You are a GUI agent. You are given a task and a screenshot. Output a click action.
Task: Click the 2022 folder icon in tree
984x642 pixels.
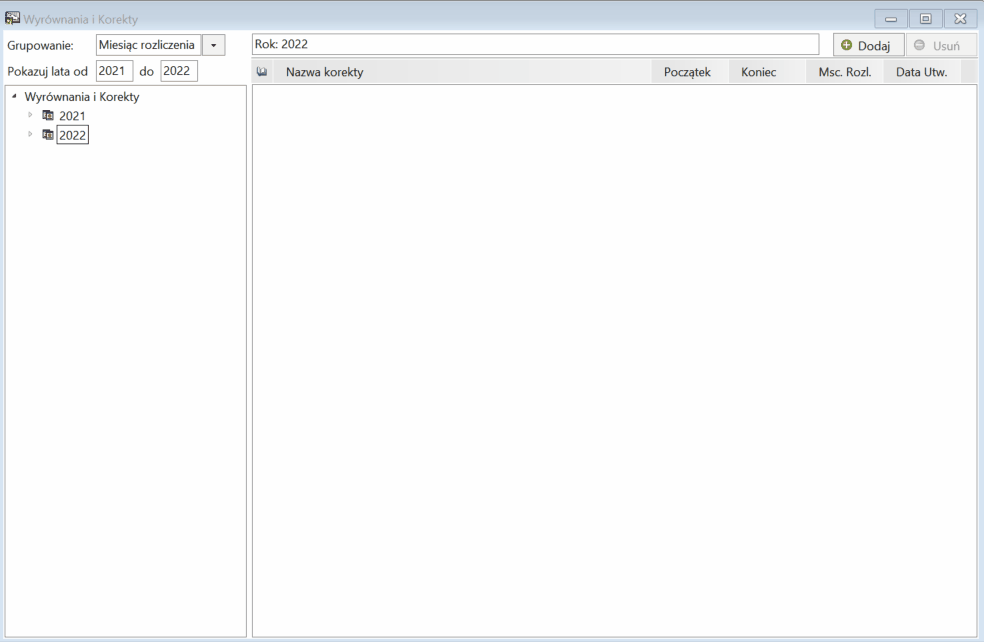click(48, 134)
